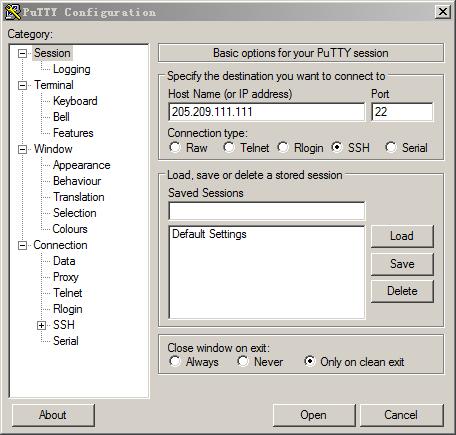
Task: Choose Telnet connection type radio button
Action: [x=229, y=147]
